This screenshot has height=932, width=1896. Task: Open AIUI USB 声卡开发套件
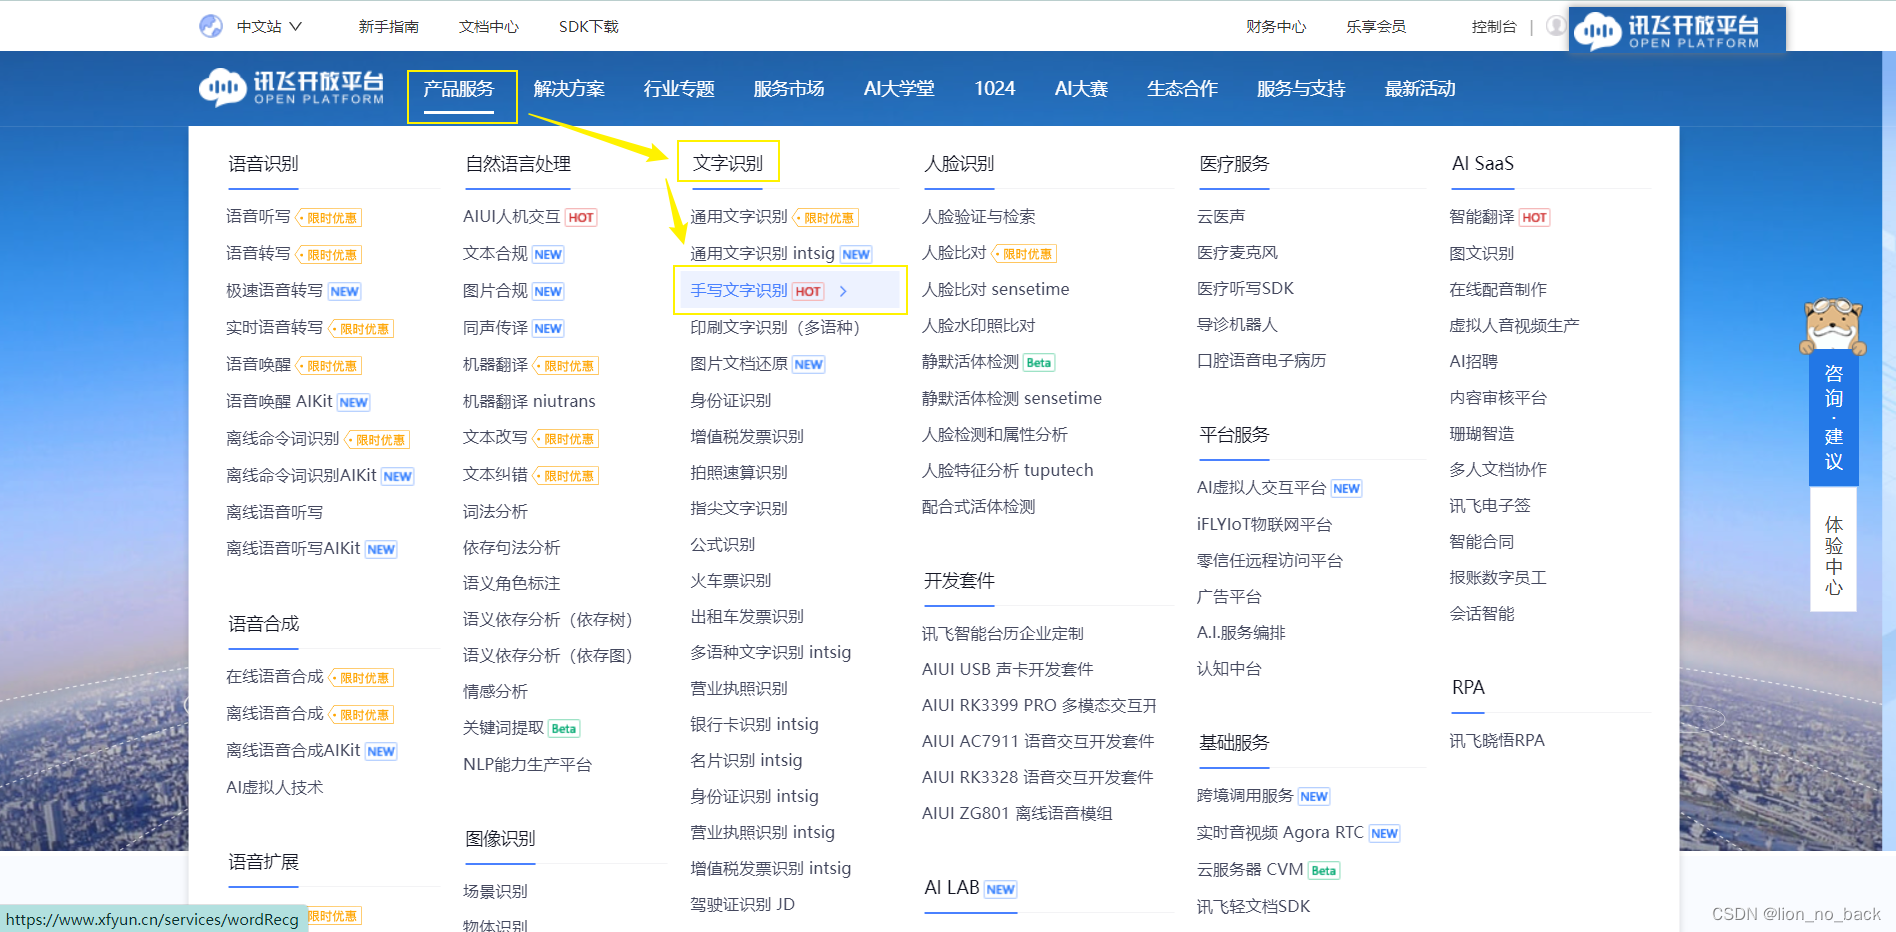1007,669
